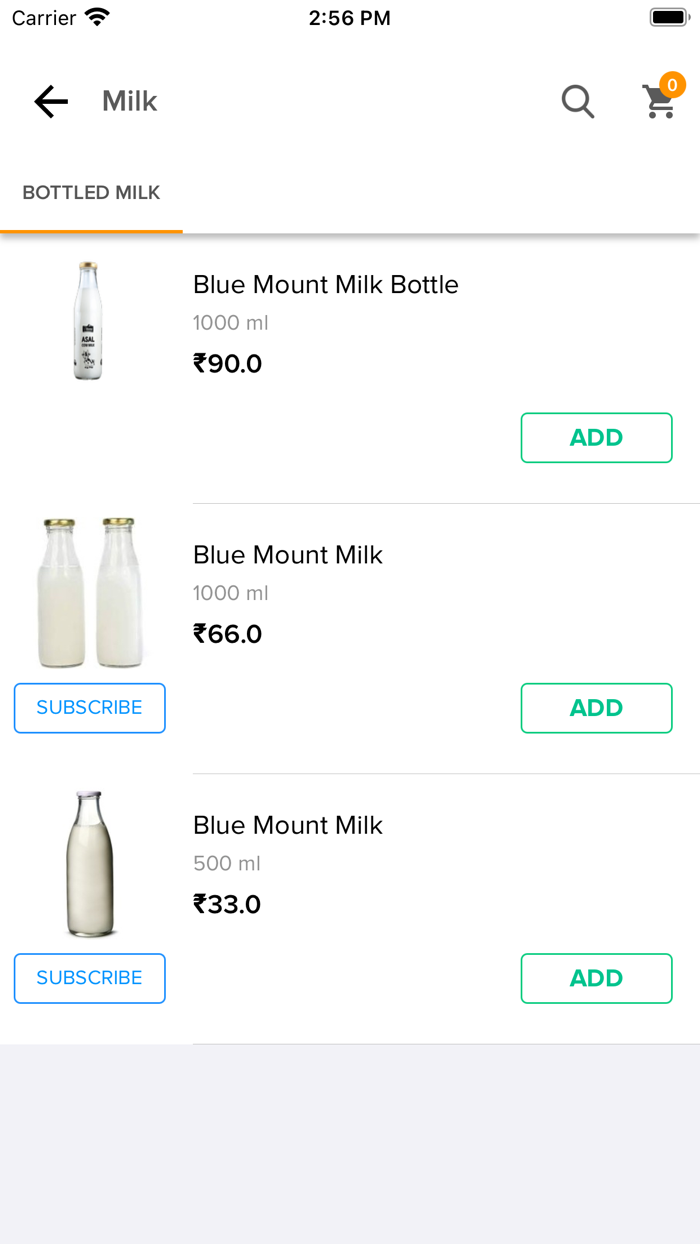Subscribe to the 1000 ml Blue Mount Milk

(x=90, y=708)
